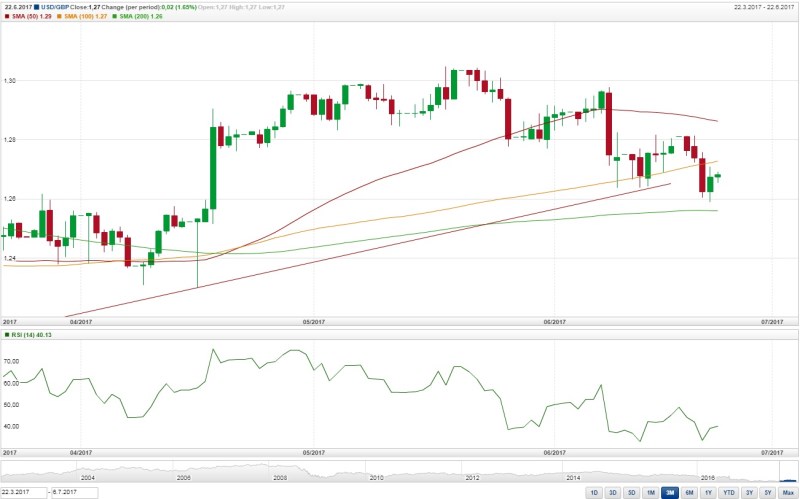800x499 pixels.
Task: Click the 2012 mark on overview timeline
Action: 472,478
